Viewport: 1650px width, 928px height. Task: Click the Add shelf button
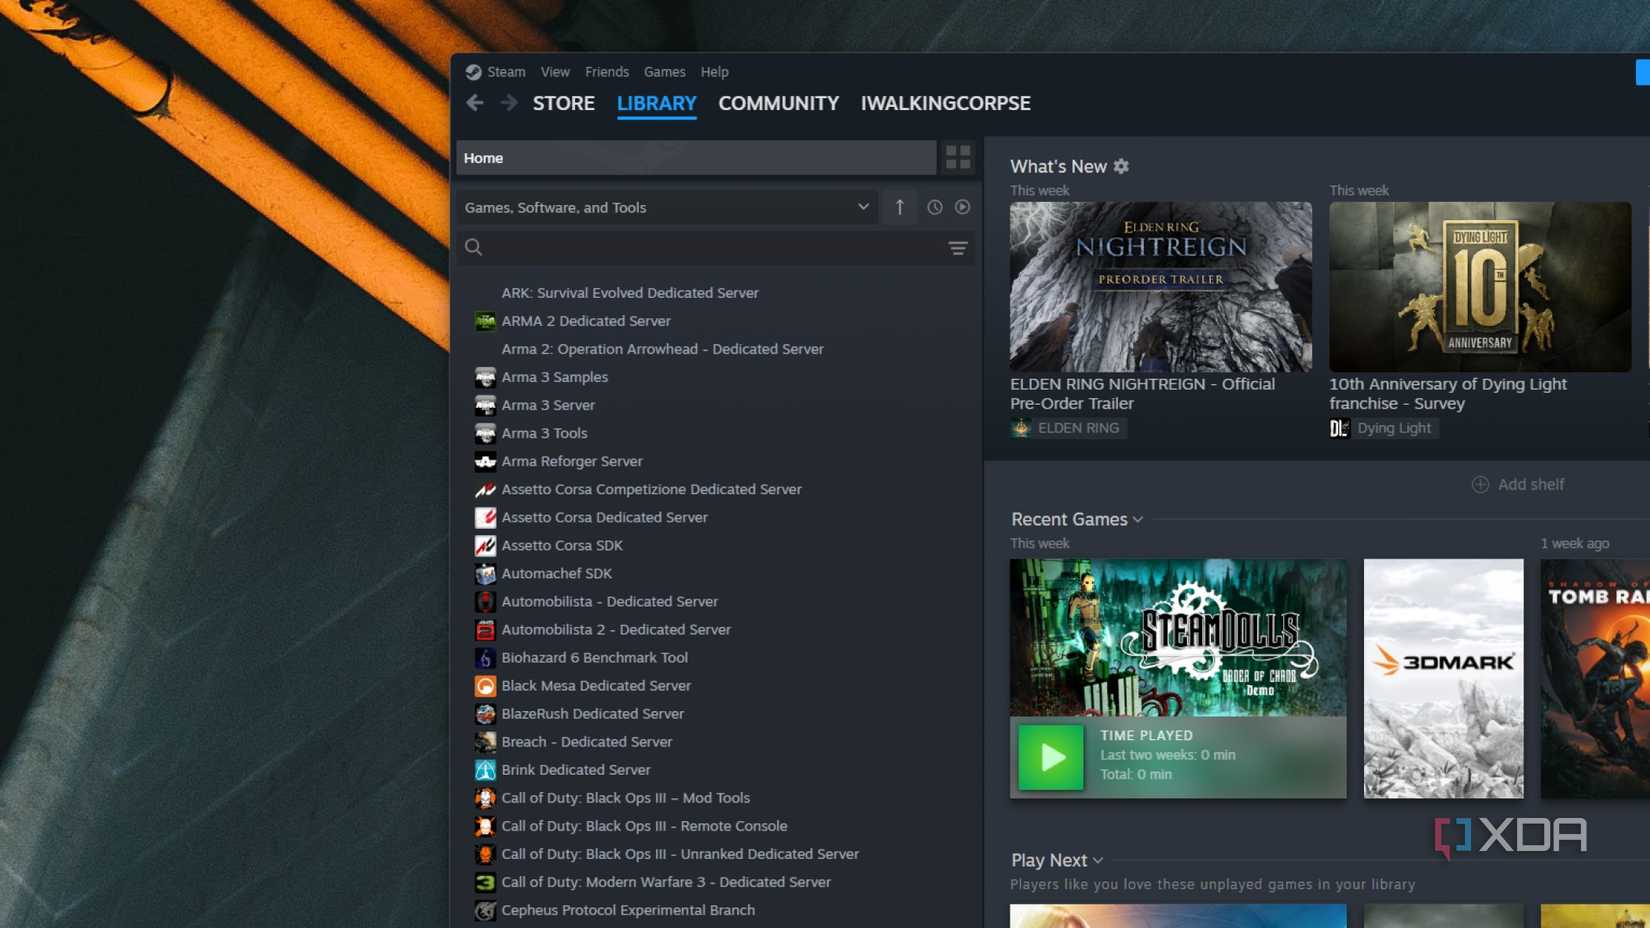[1518, 484]
